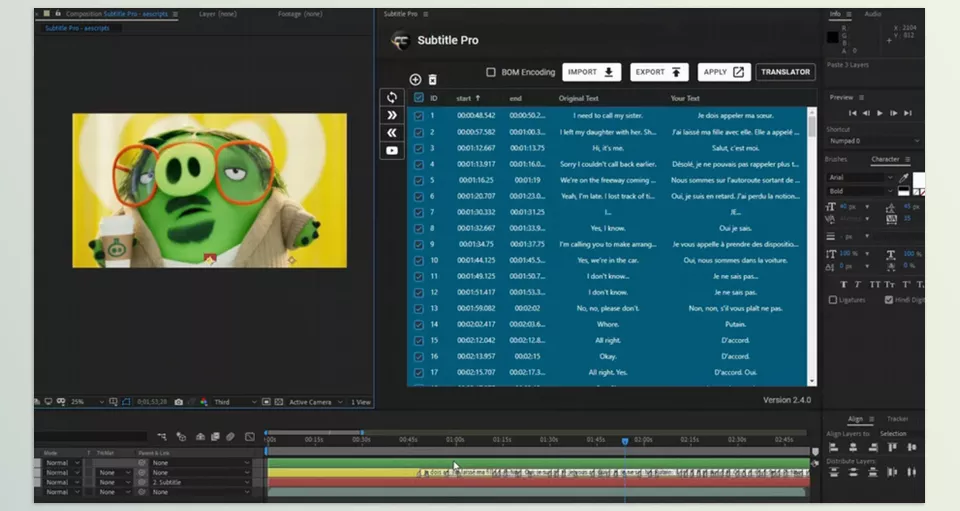Switch to the Tracker tab
960x511 pixels.
click(898, 419)
